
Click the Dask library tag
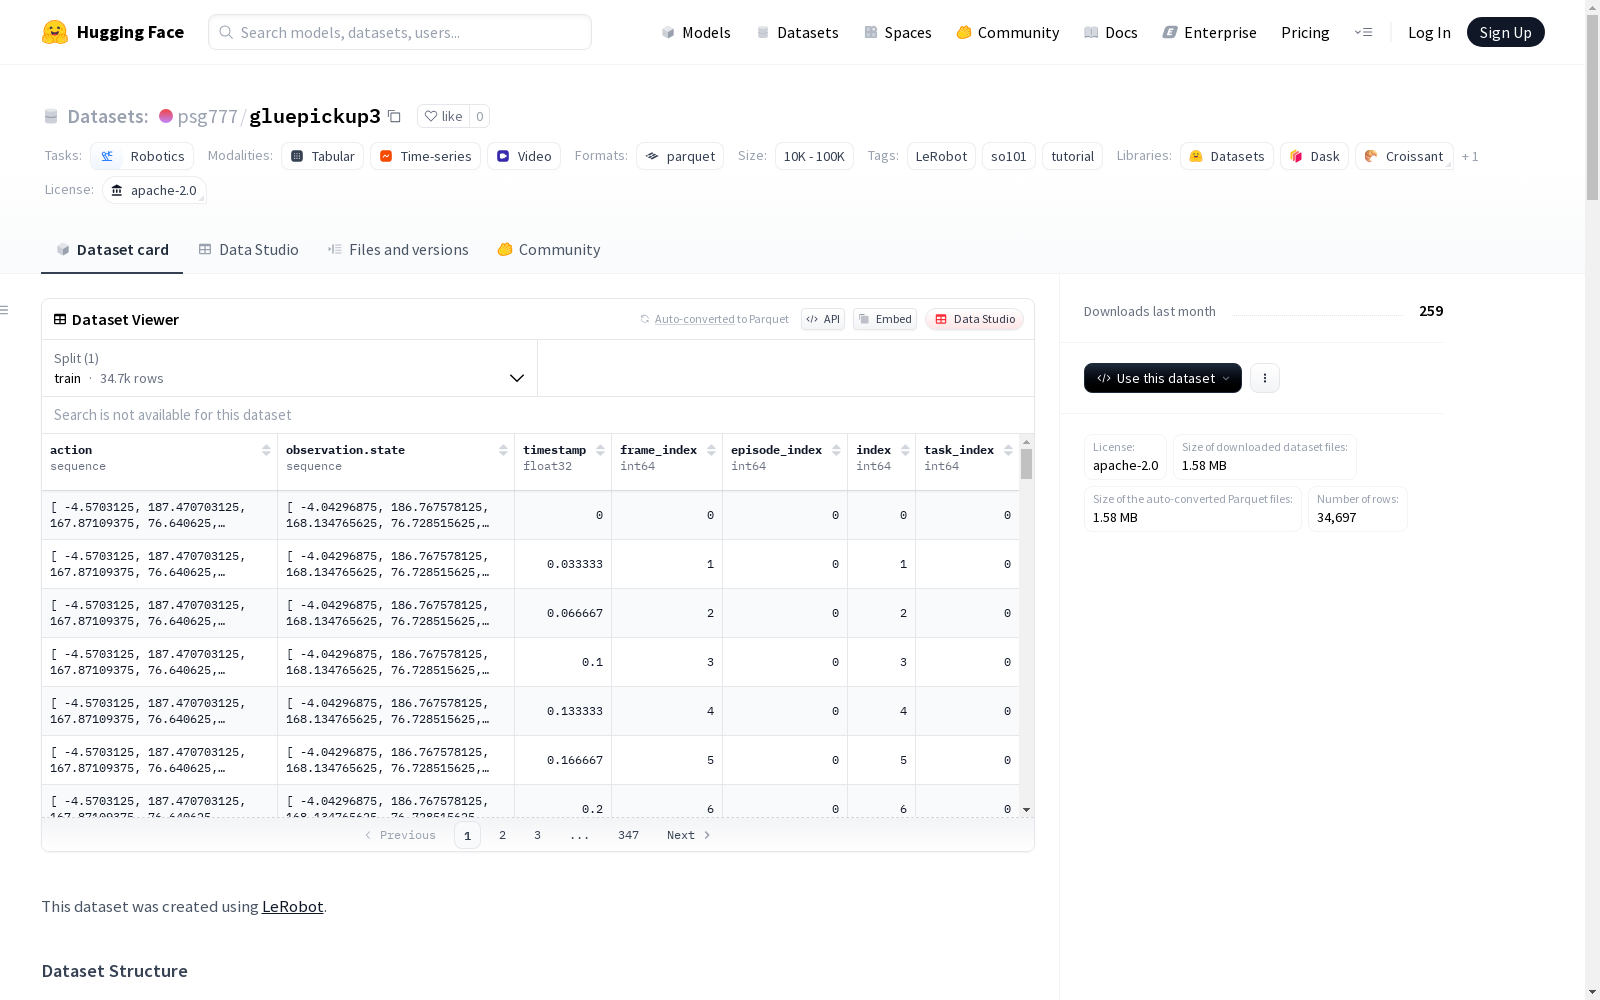click(1314, 156)
